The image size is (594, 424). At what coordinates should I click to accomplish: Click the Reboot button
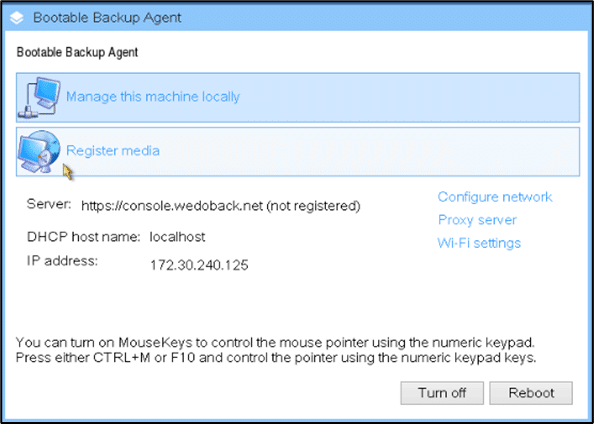531,393
